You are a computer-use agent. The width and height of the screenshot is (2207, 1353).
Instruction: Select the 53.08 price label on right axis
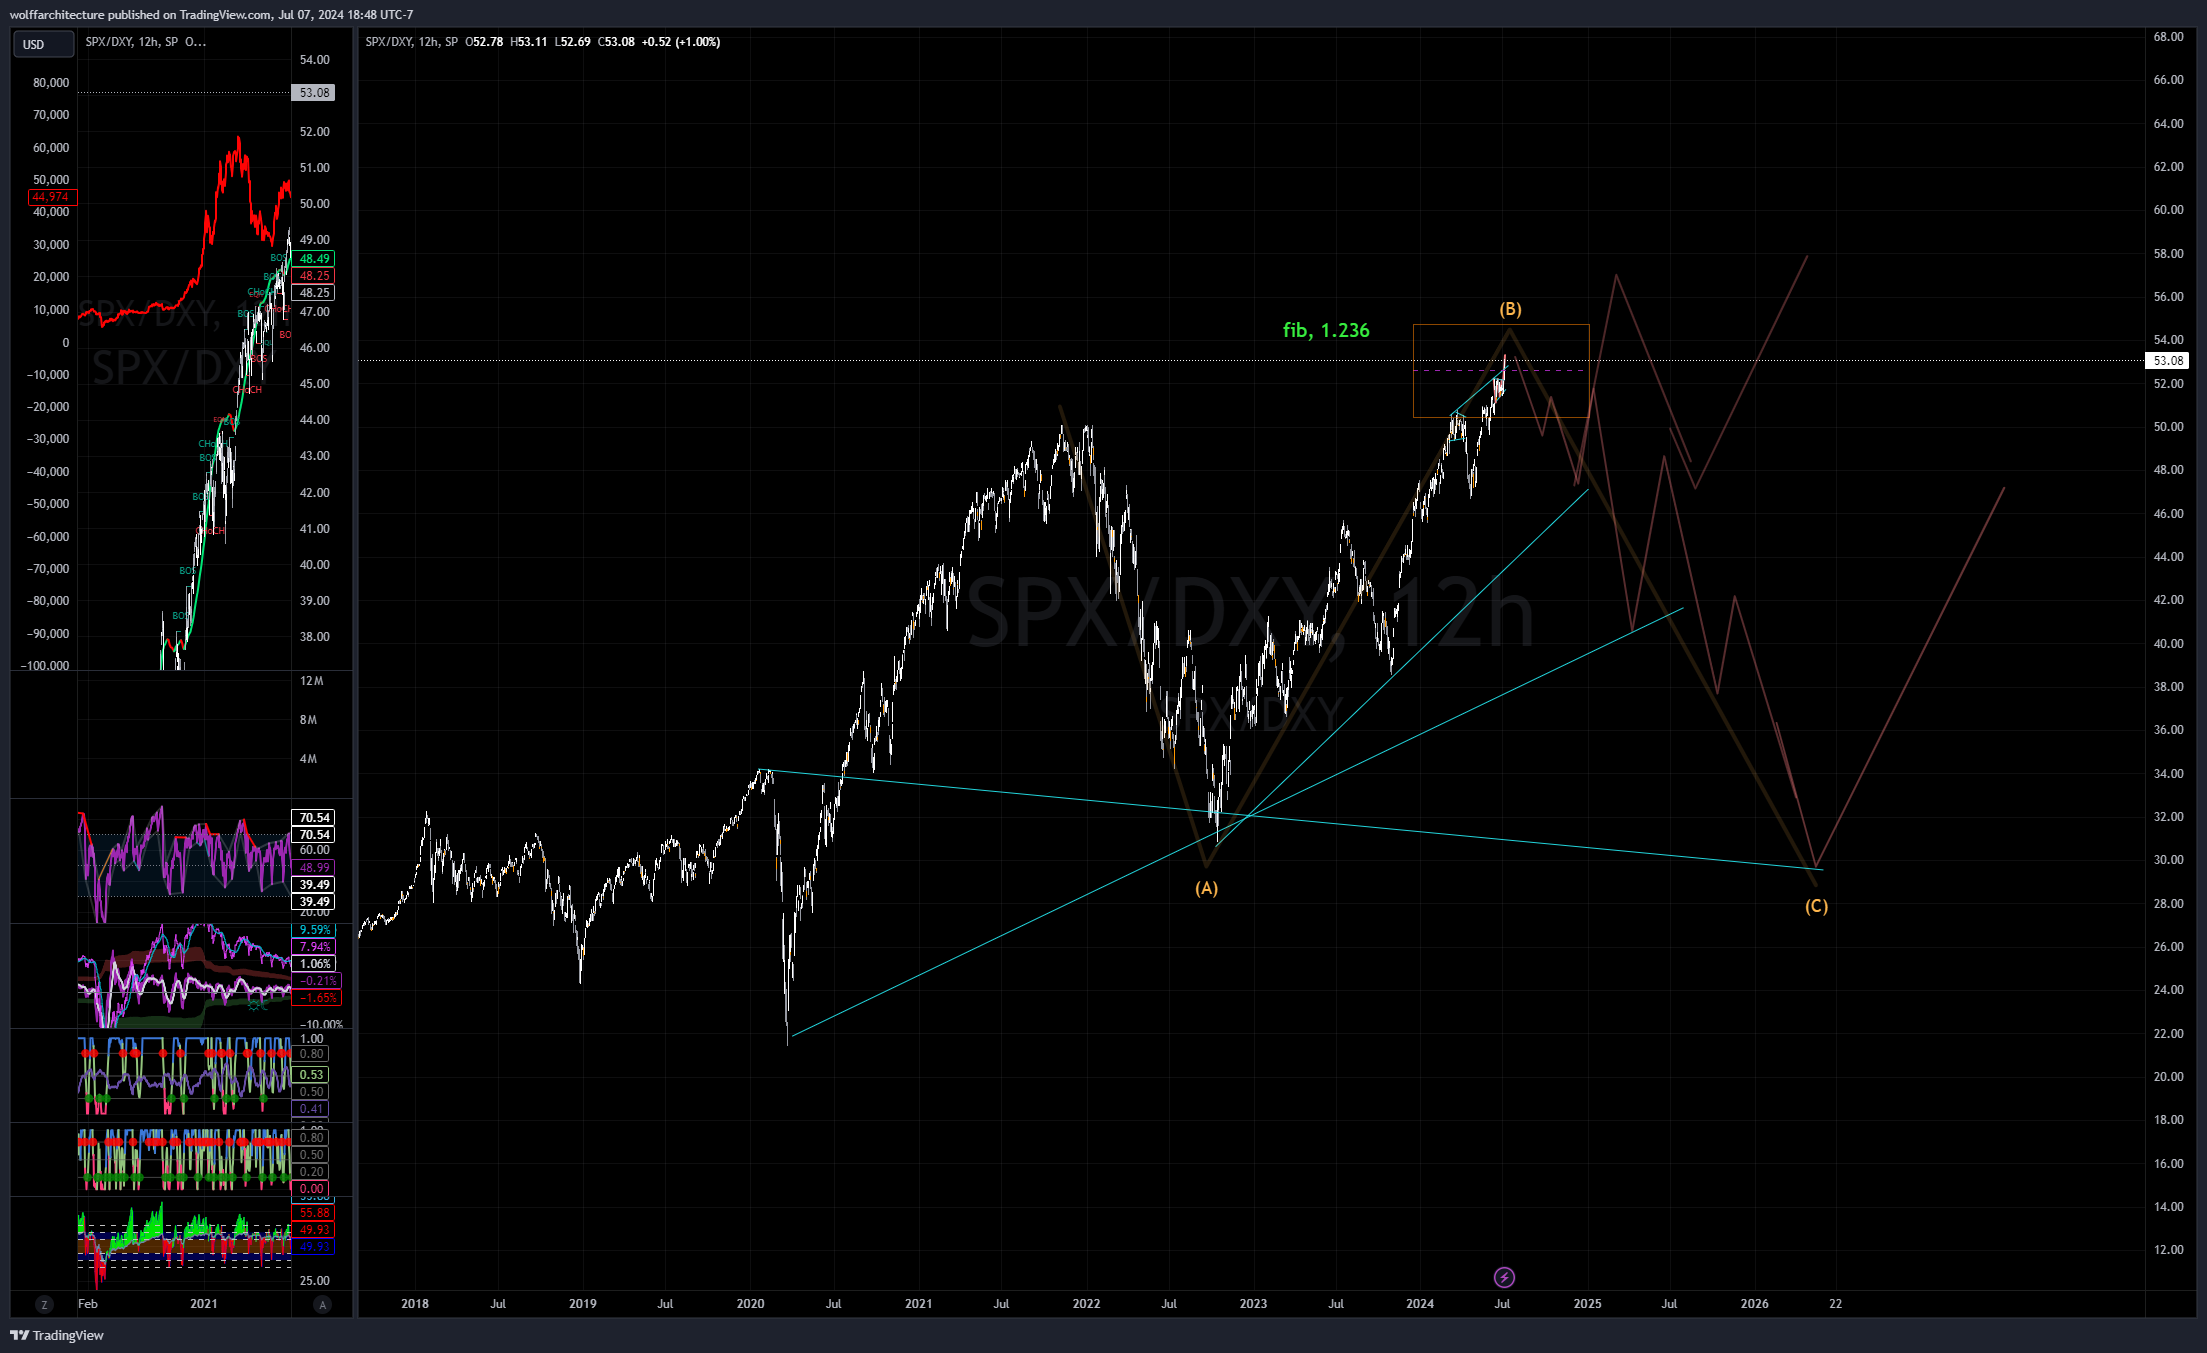(2168, 361)
